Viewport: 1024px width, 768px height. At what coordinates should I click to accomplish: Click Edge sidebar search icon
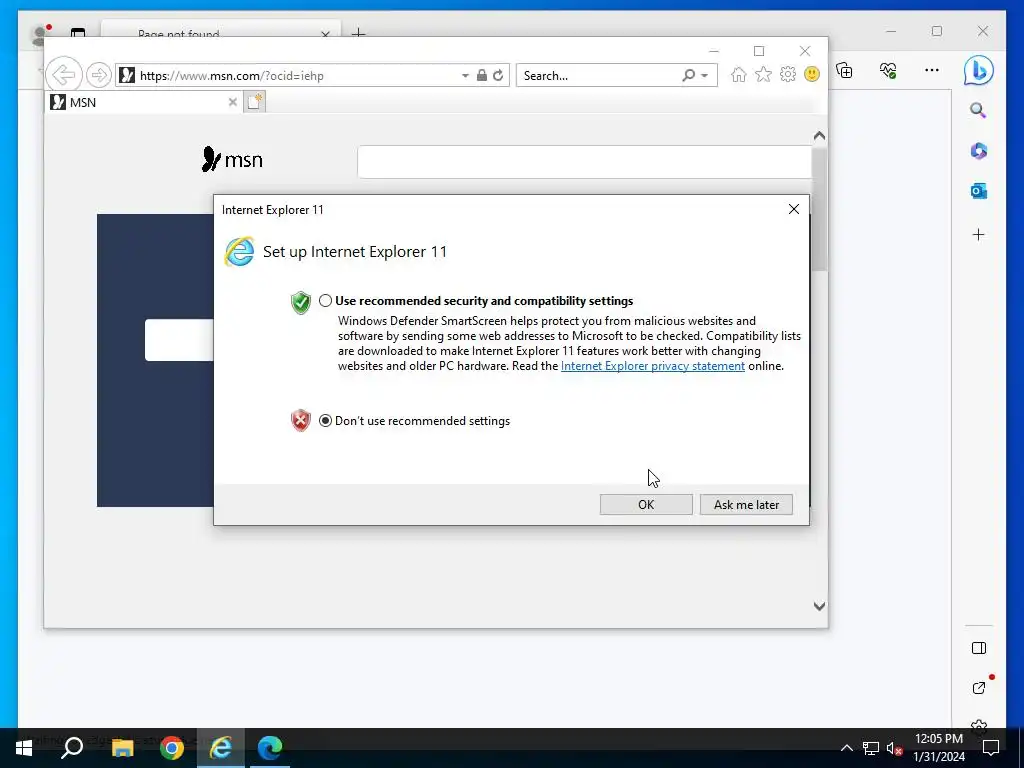pos(978,110)
